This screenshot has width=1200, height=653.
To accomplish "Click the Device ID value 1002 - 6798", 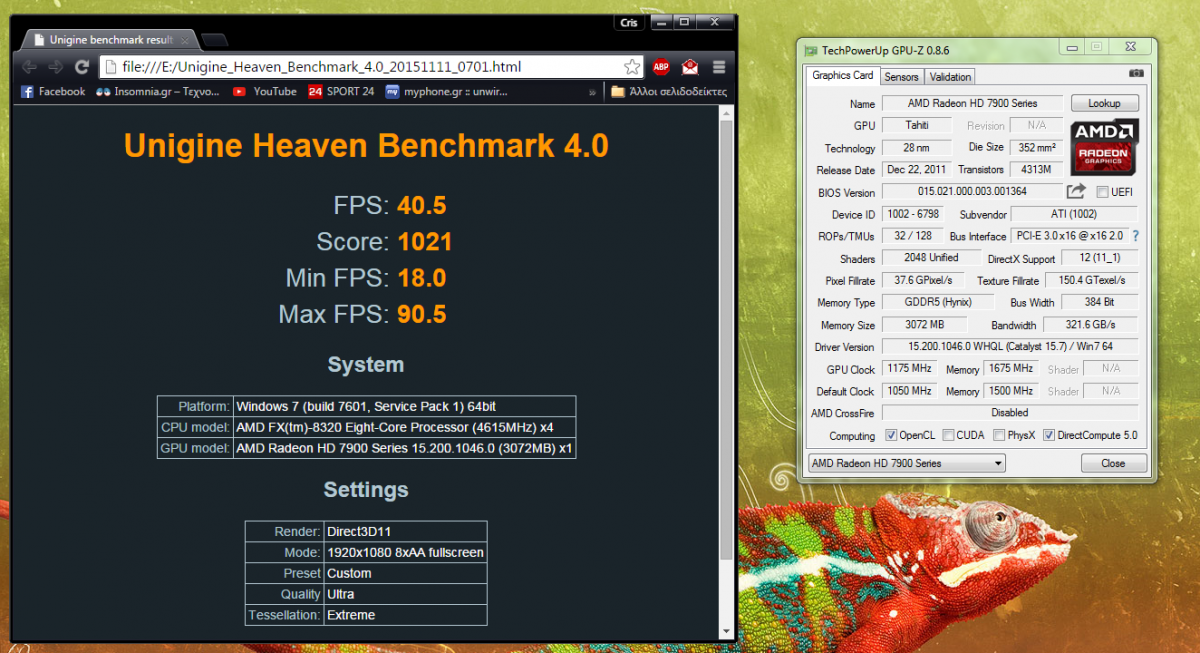I will (915, 214).
